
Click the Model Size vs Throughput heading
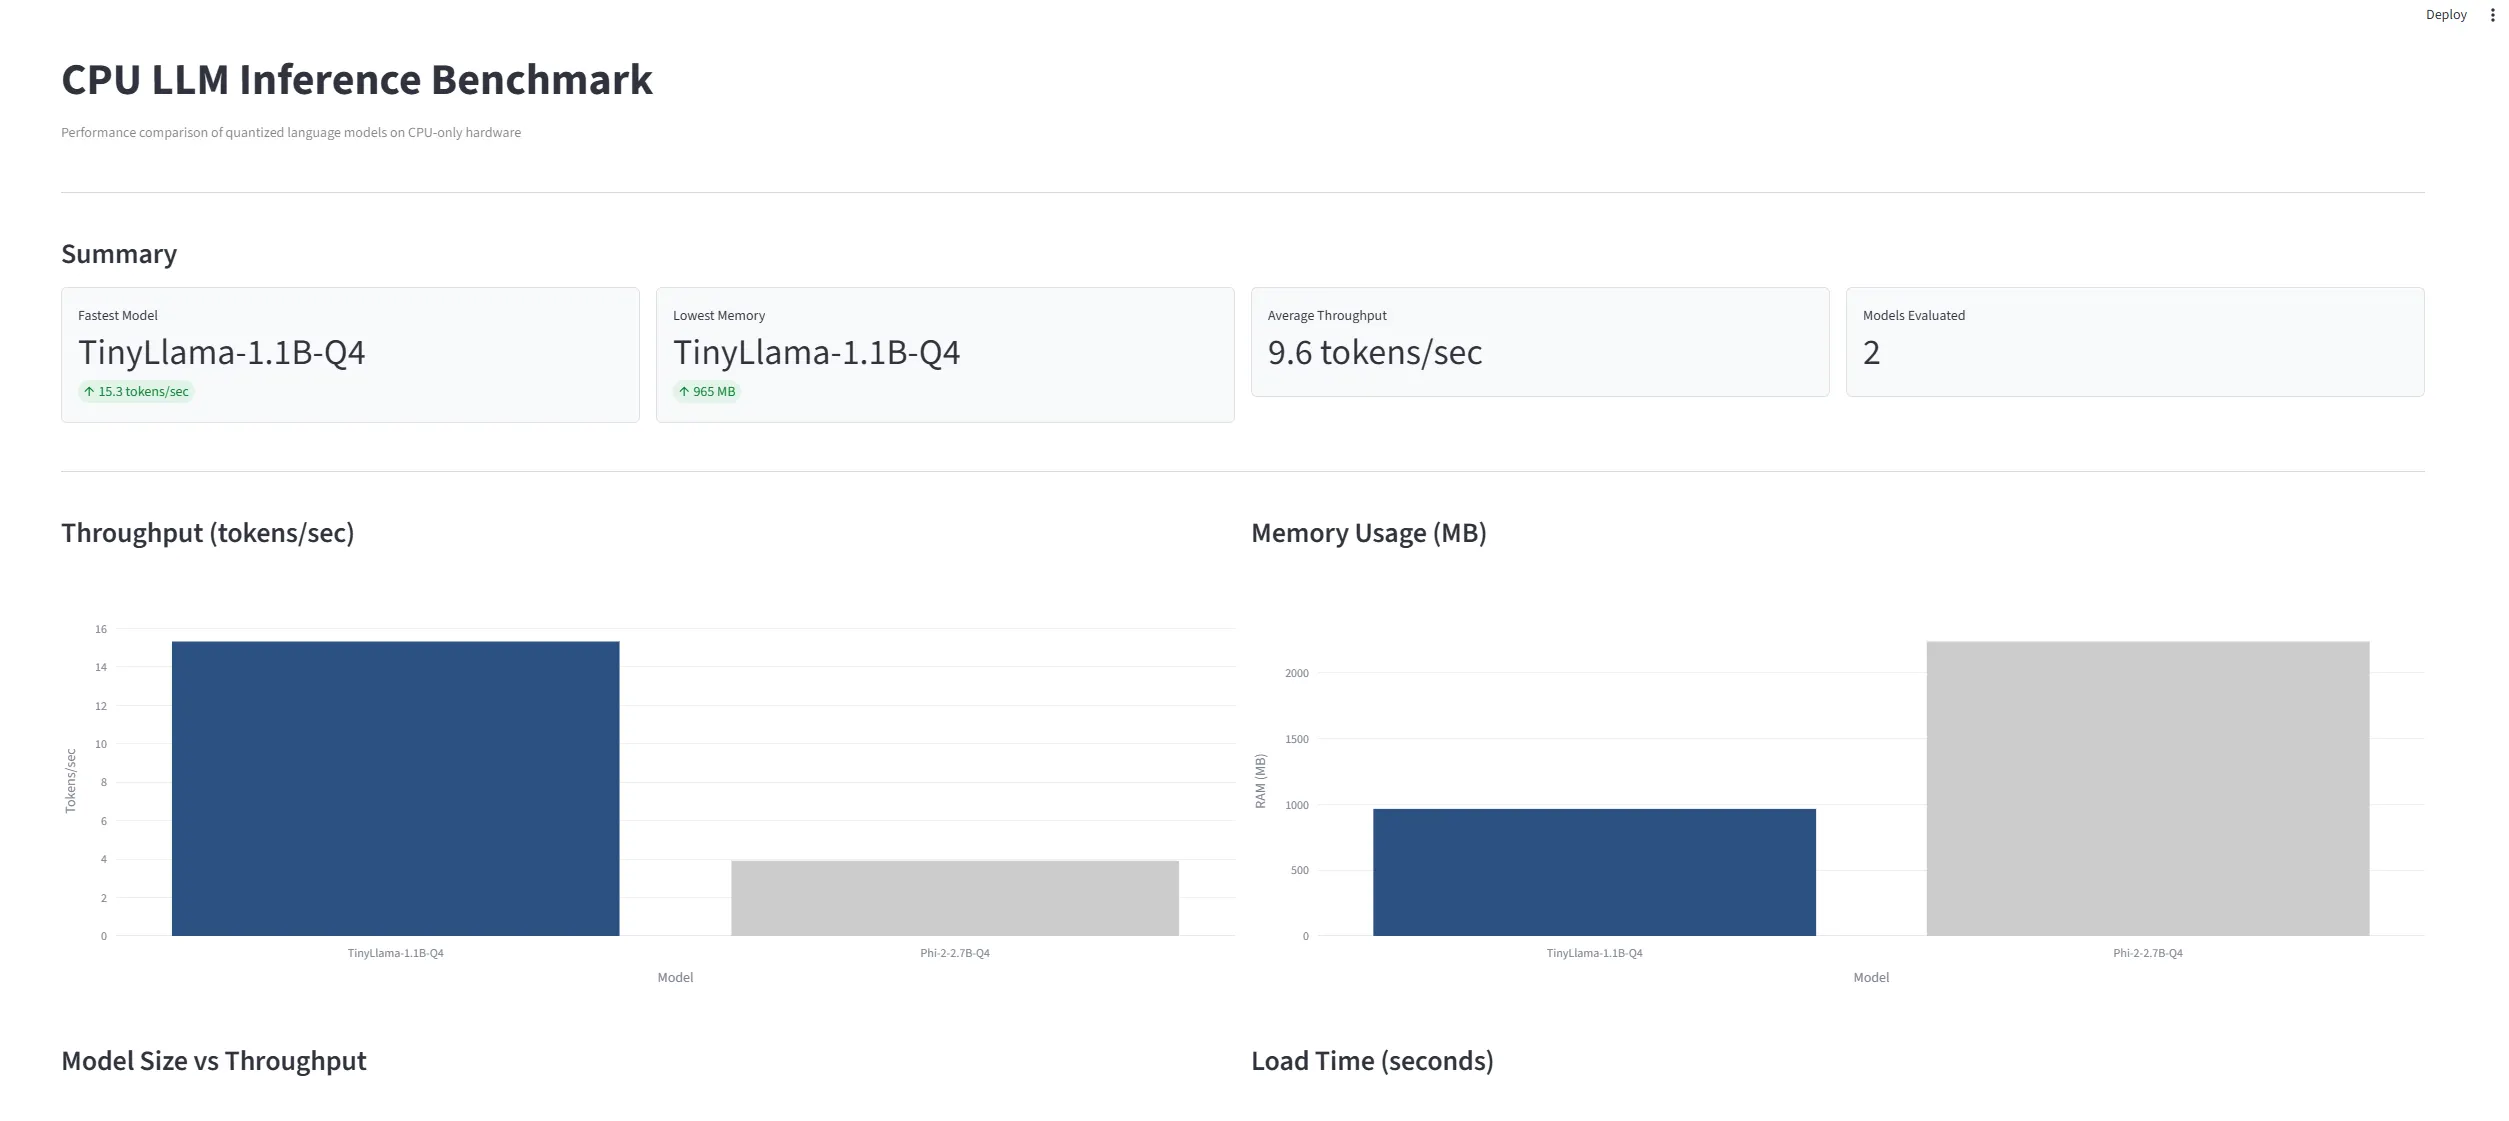pyautogui.click(x=214, y=1061)
